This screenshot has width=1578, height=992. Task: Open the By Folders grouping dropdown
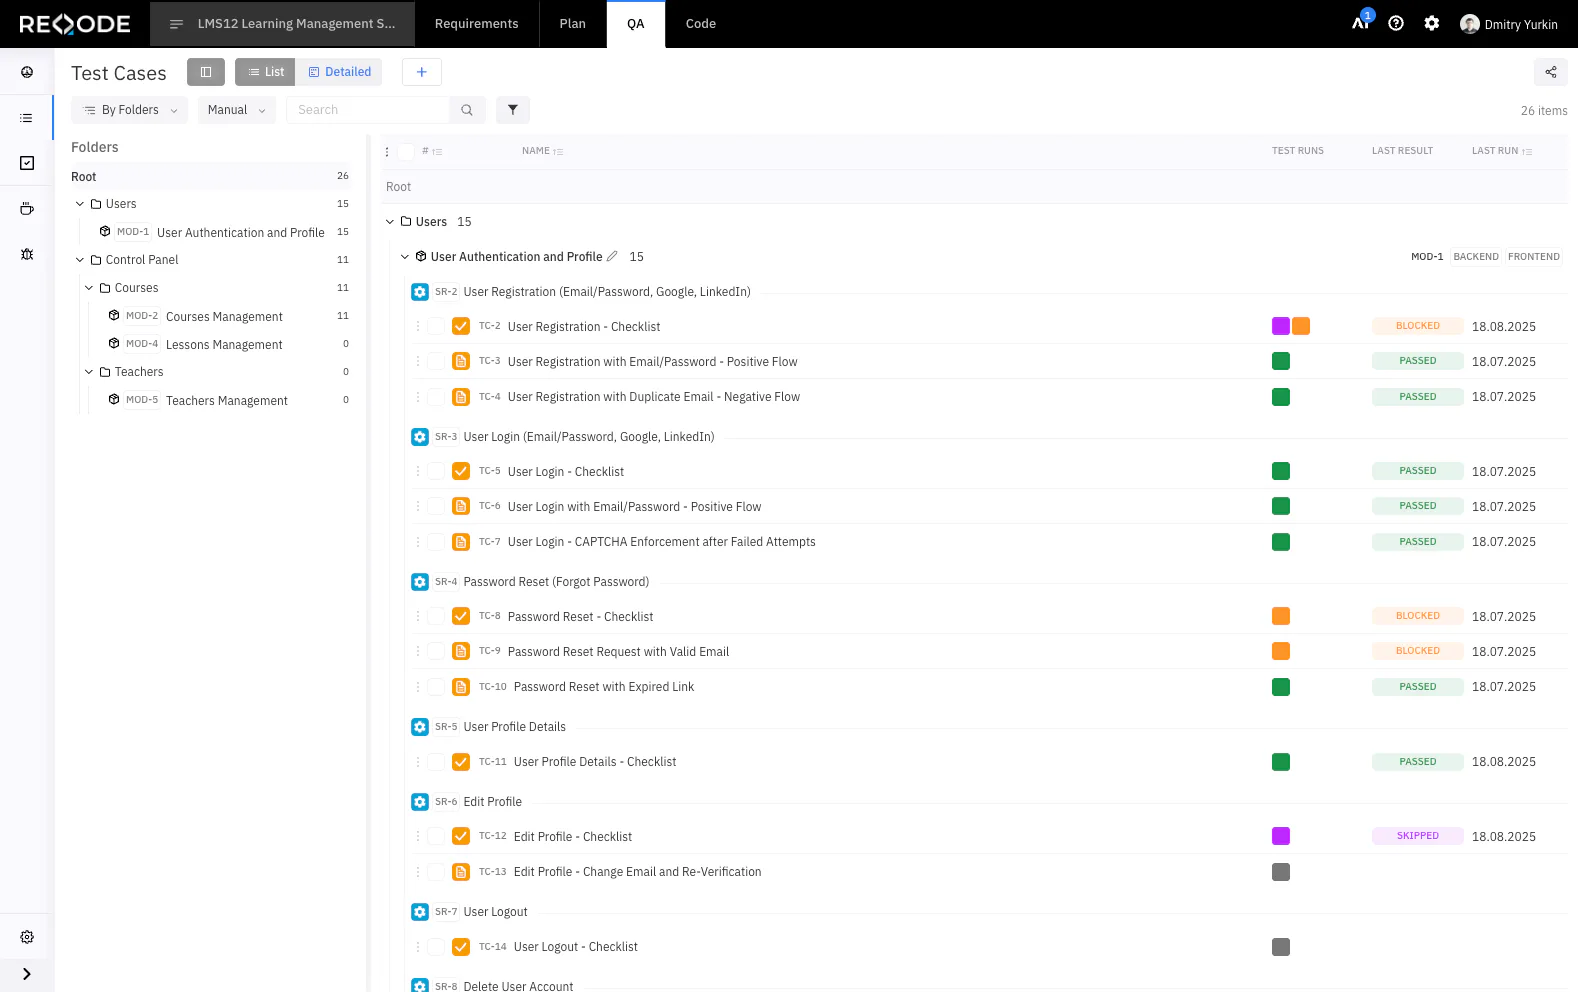tap(130, 110)
